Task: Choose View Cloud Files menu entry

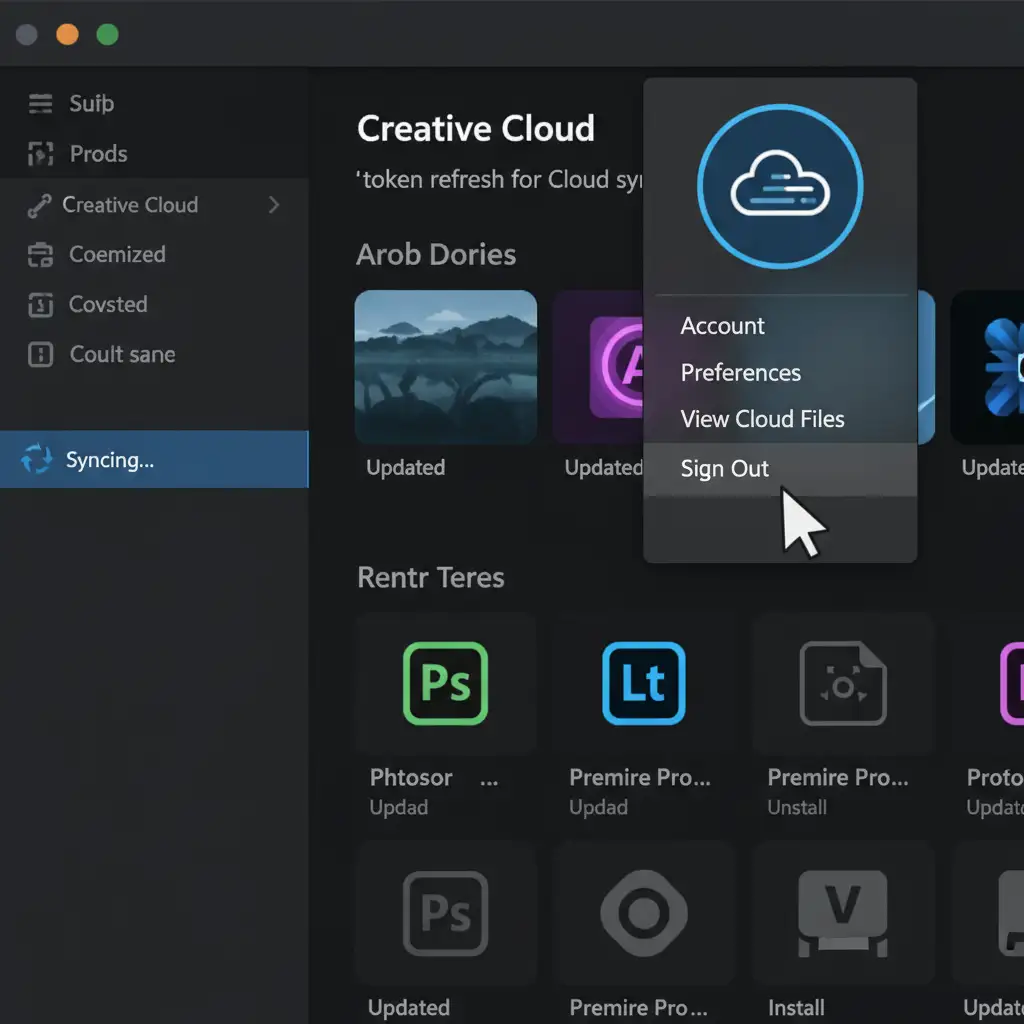Action: pos(762,419)
